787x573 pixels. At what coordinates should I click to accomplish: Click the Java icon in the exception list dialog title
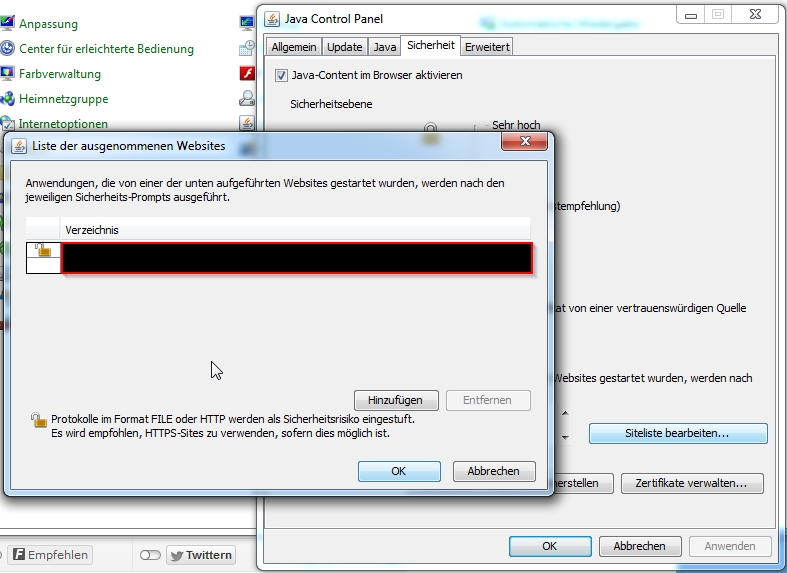tap(19, 146)
